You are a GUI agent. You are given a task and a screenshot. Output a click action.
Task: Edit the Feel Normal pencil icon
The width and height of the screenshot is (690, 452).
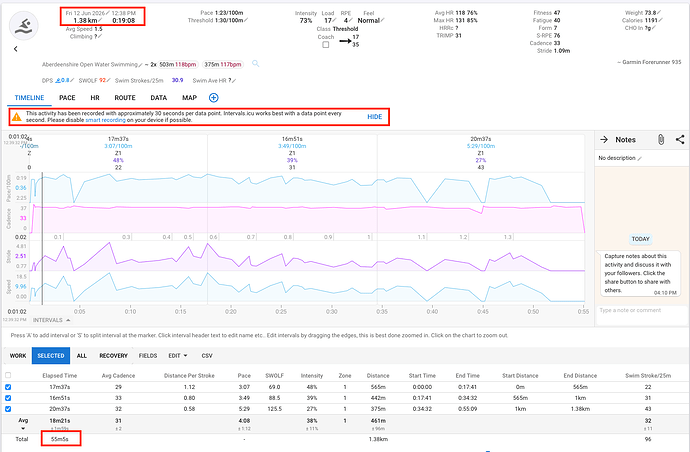[383, 20]
